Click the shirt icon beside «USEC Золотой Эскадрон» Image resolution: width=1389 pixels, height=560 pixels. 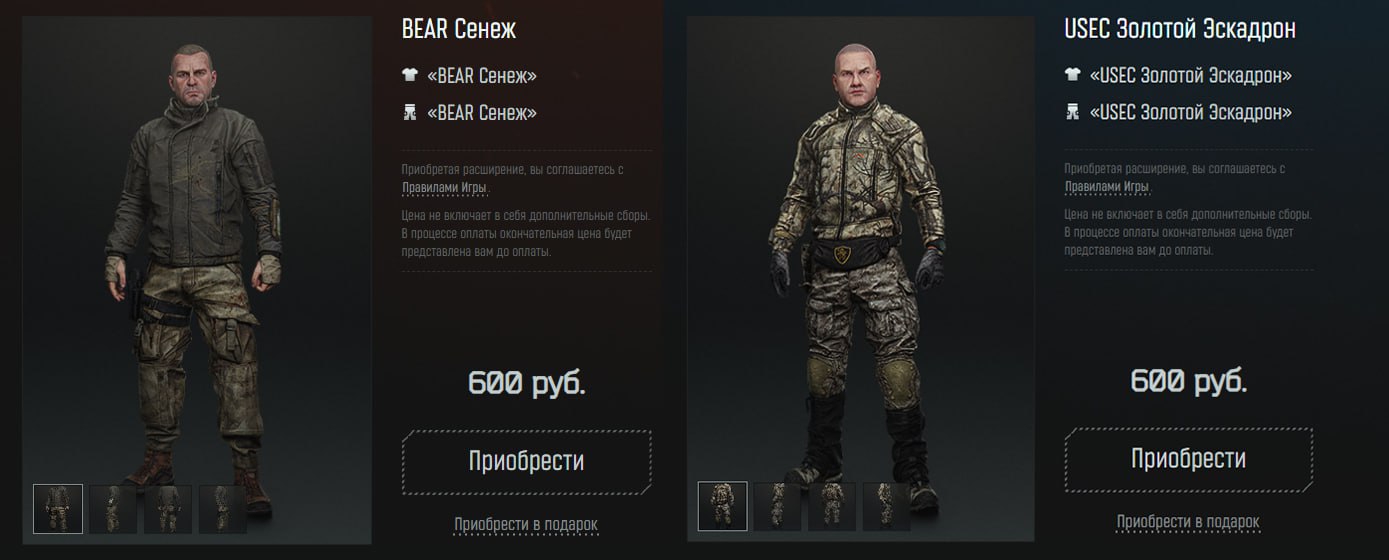[x=1072, y=75]
